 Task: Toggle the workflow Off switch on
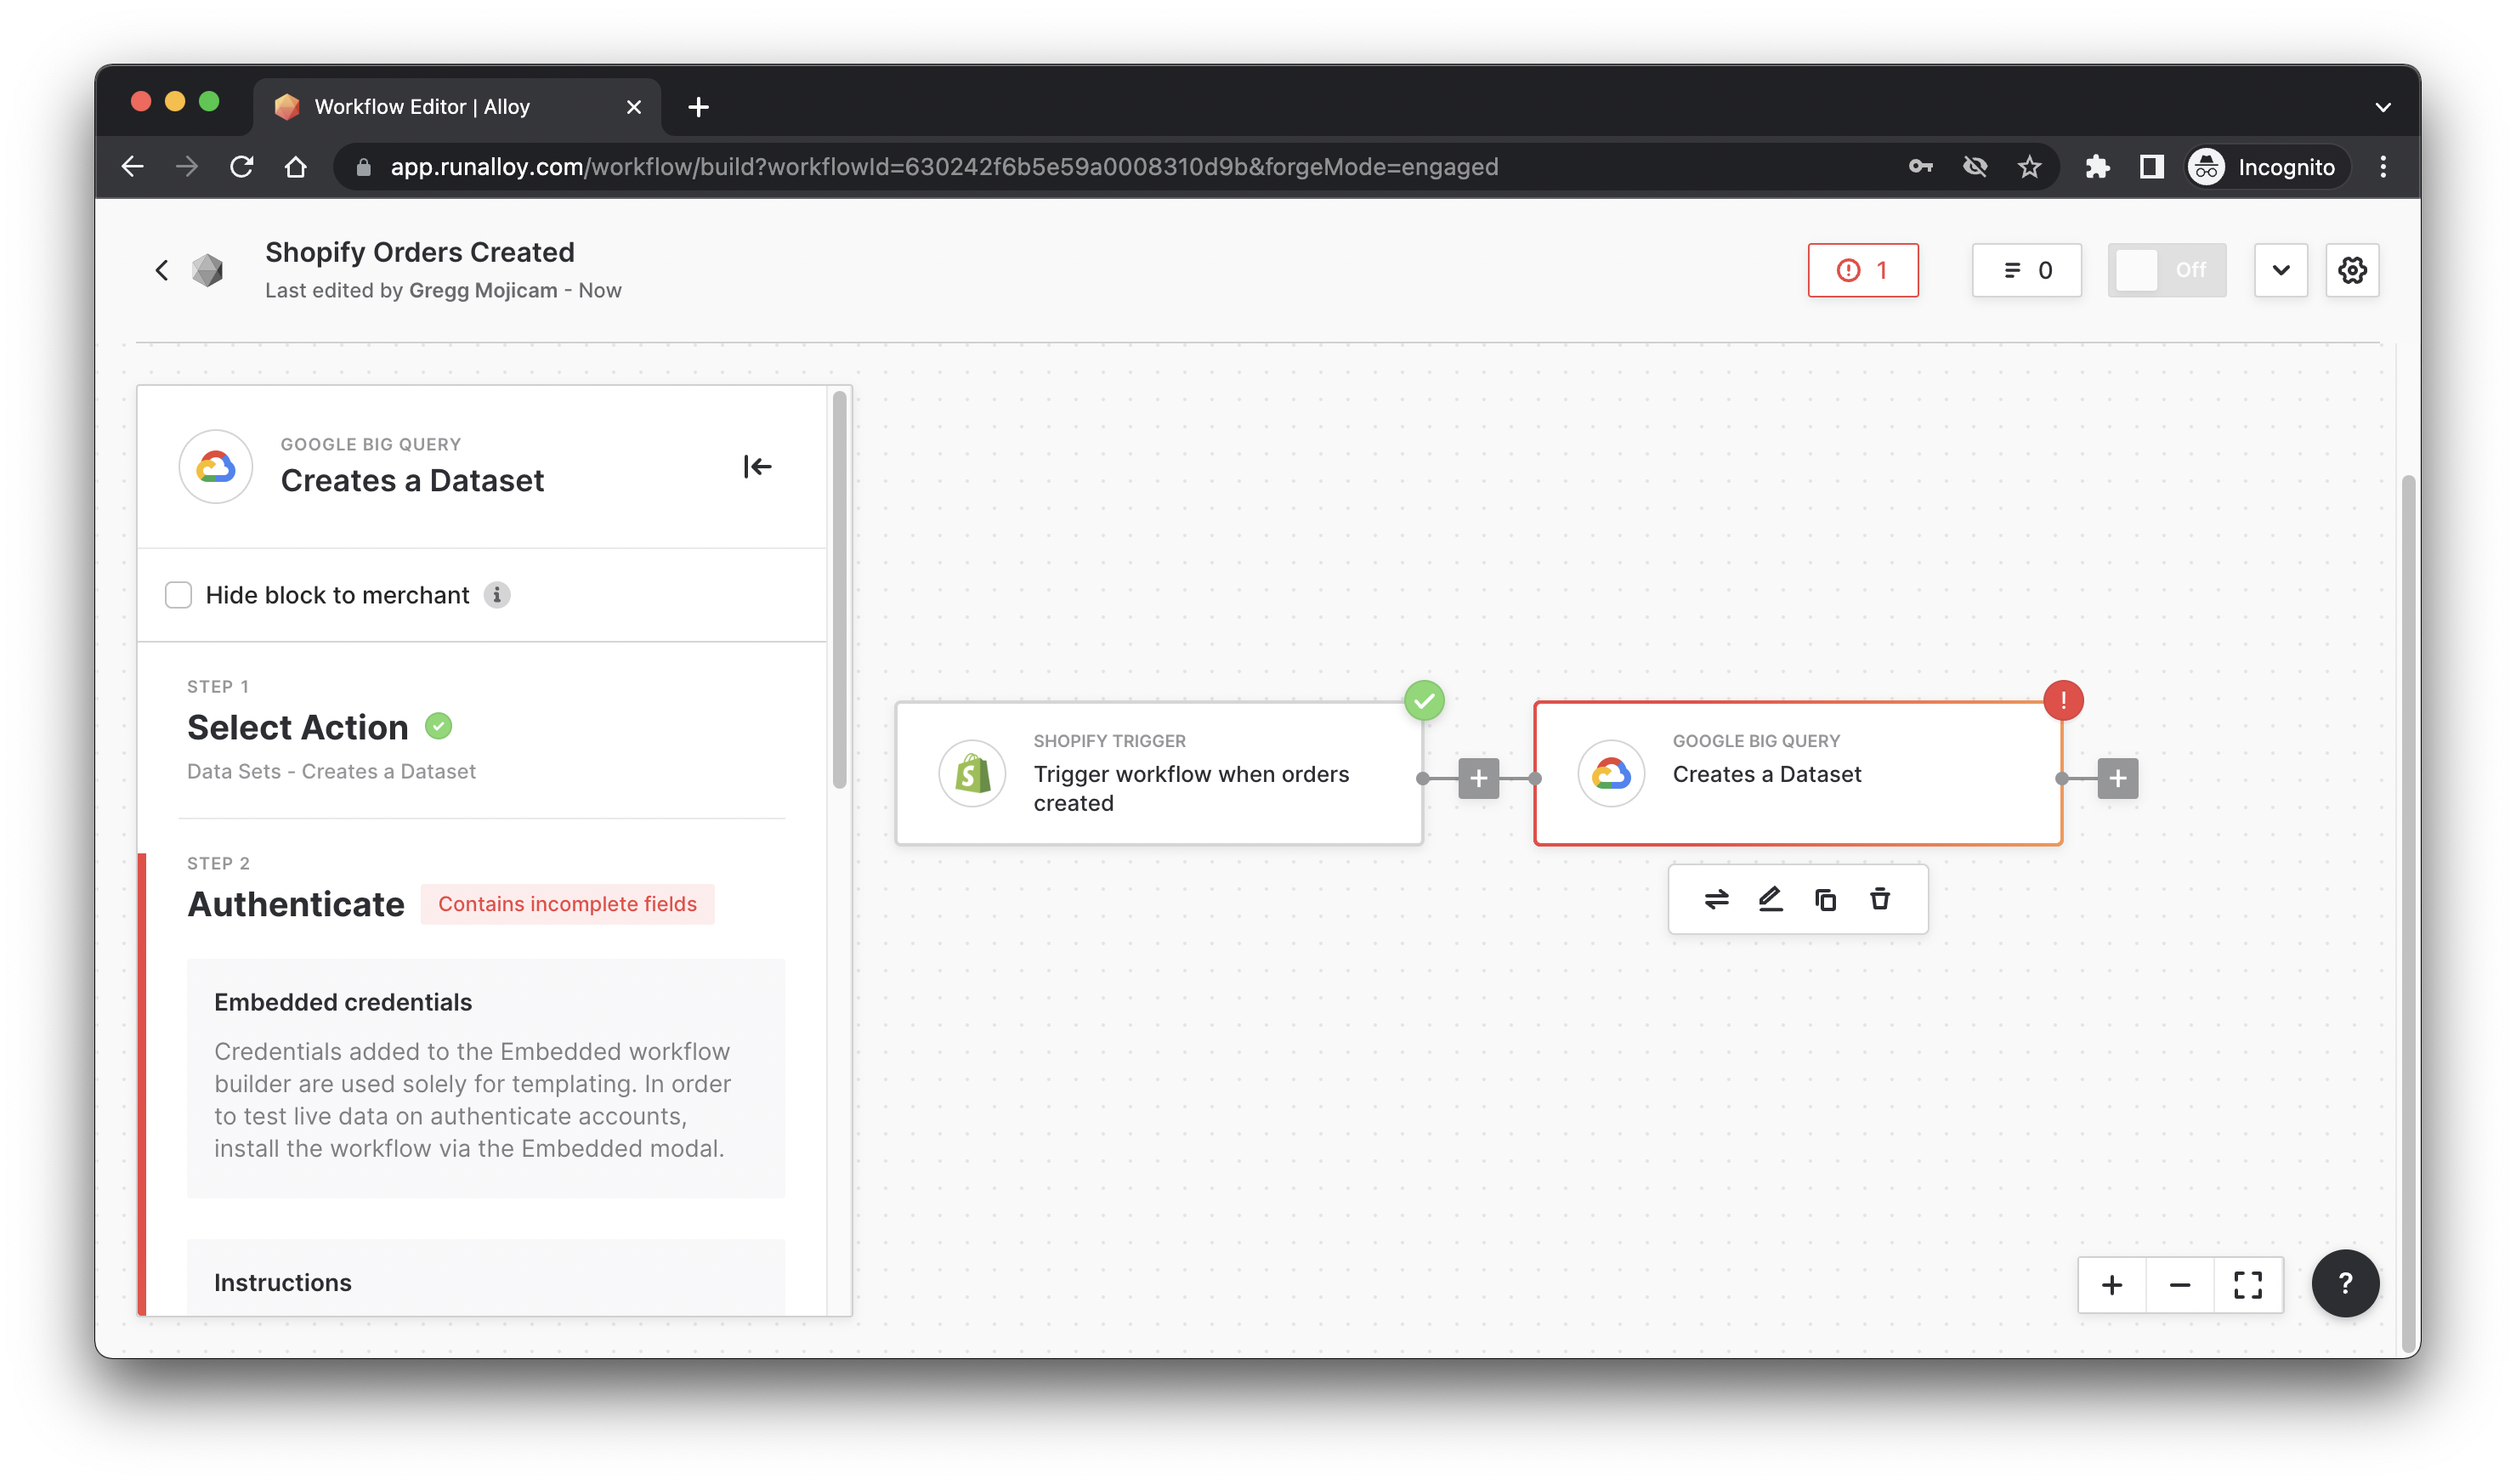[x=2166, y=270]
